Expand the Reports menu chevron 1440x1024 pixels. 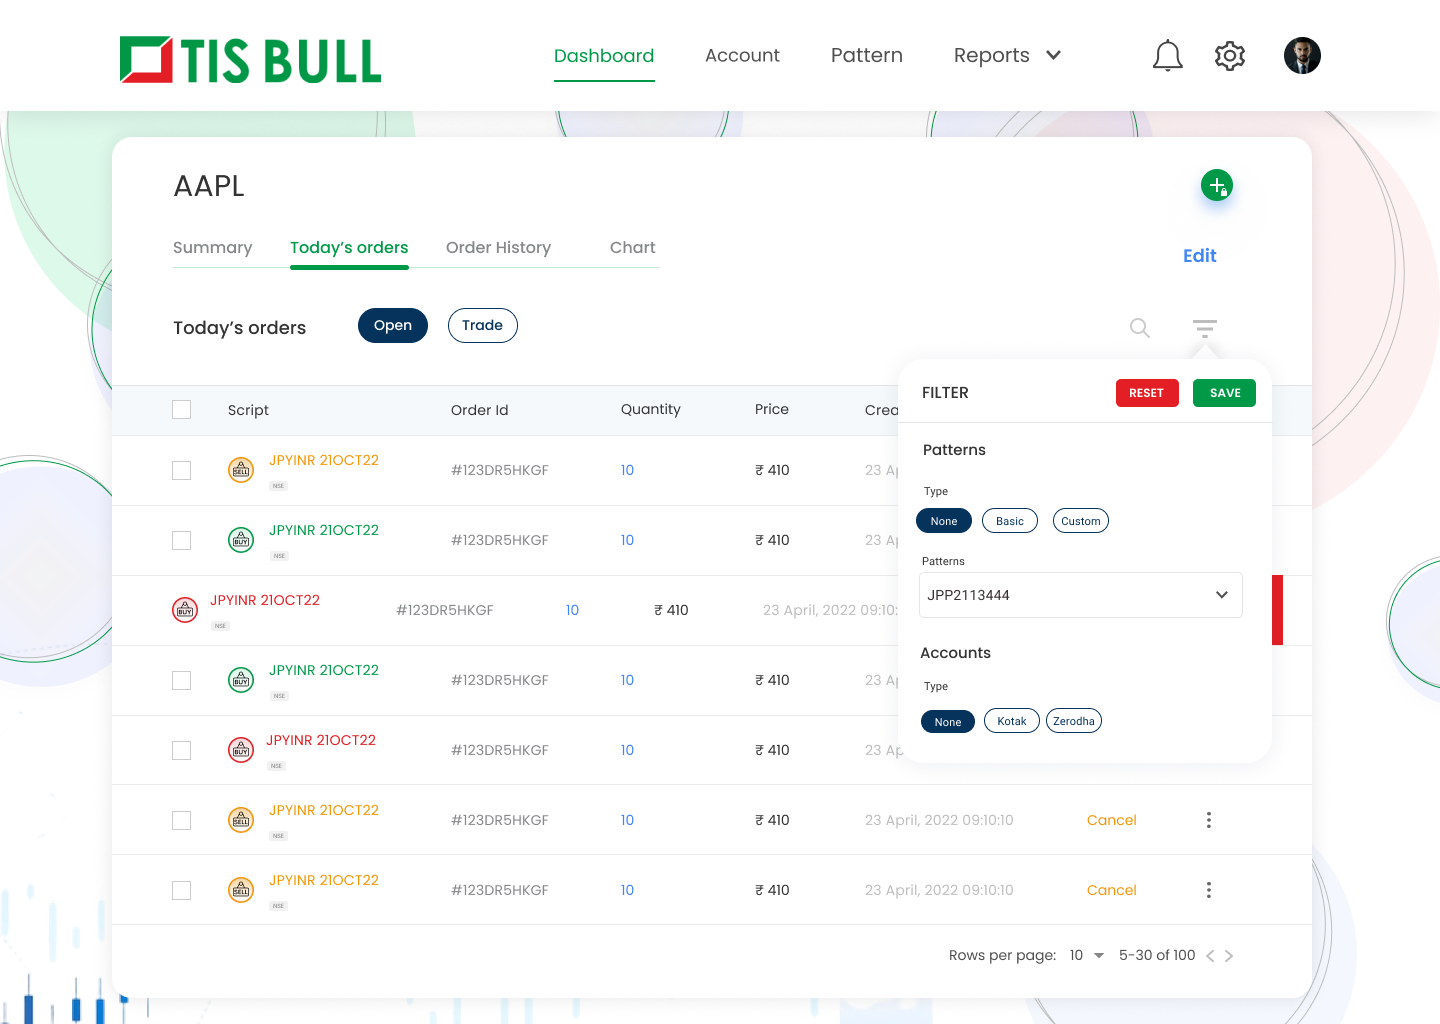coord(1053,56)
